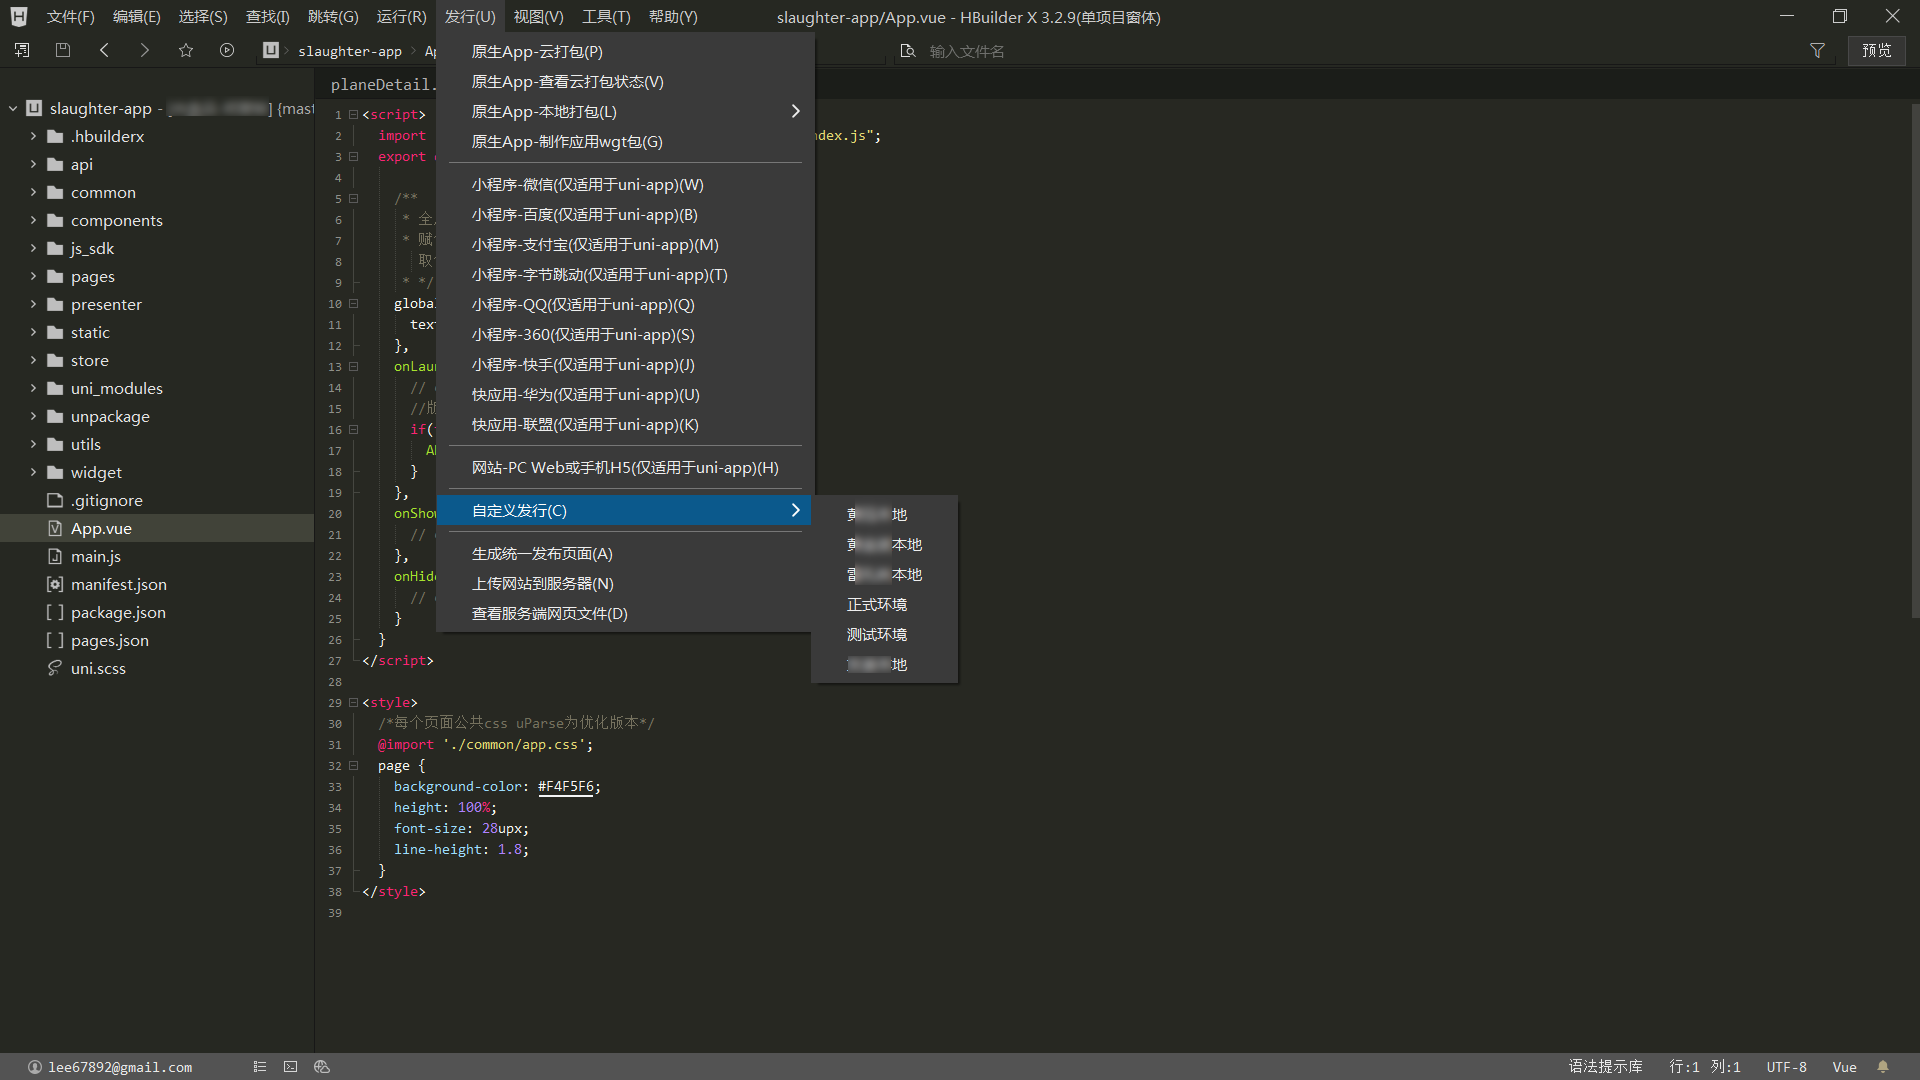Viewport: 1920px width, 1080px height.
Task: Click the new file toolbar icon
Action: pyautogui.click(x=22, y=50)
